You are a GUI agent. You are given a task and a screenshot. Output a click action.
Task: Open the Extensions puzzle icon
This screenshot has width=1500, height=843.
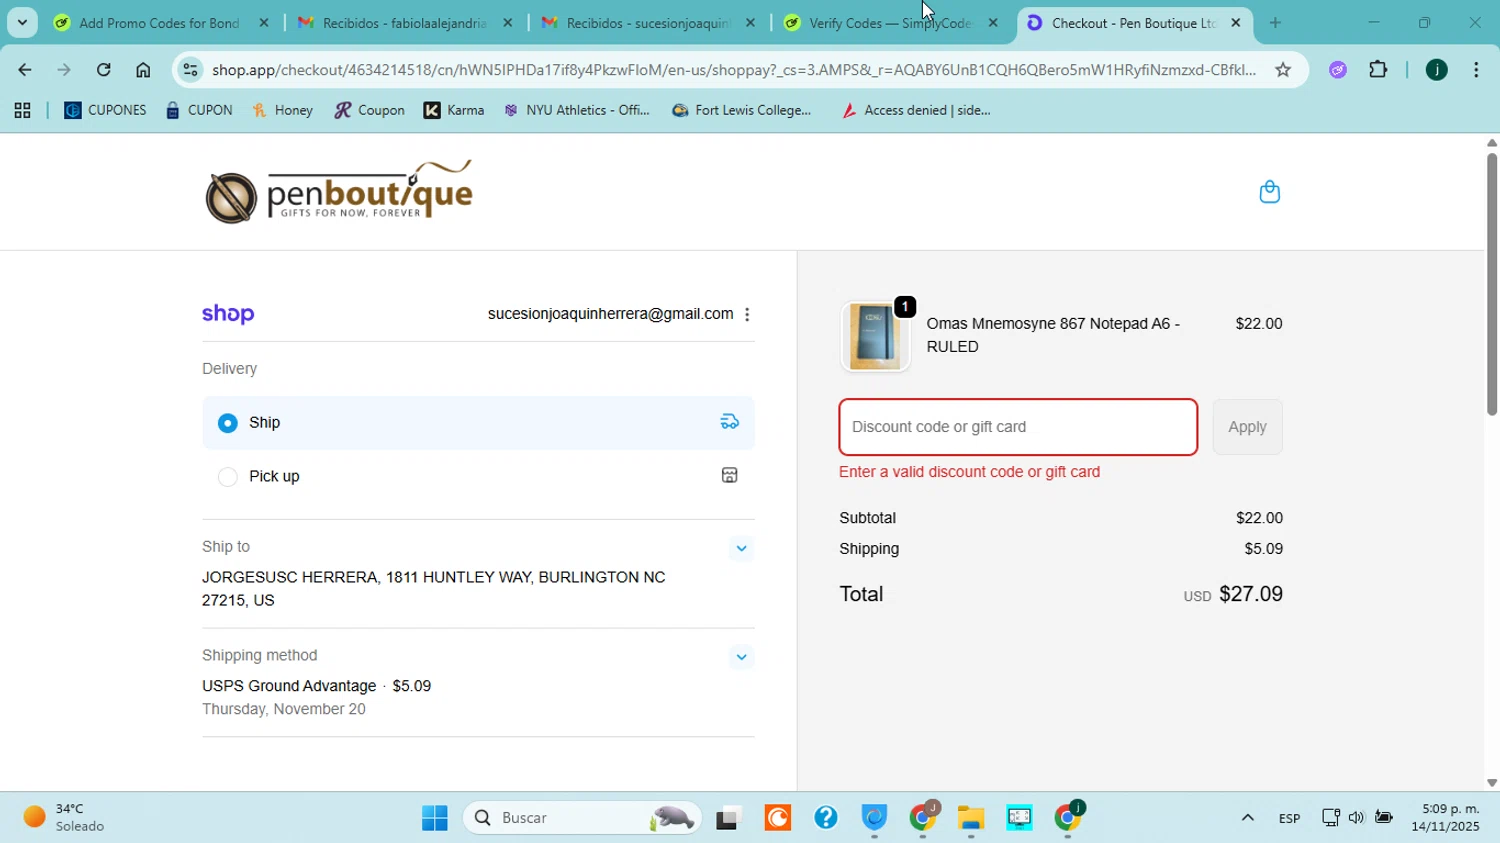click(x=1379, y=70)
